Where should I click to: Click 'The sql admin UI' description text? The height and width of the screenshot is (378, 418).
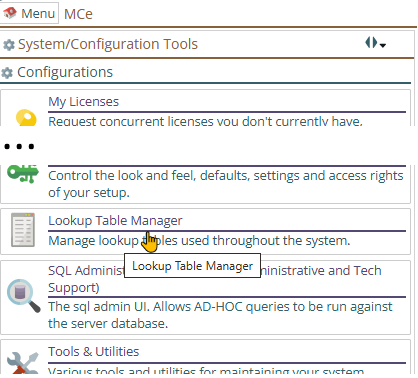(x=220, y=315)
